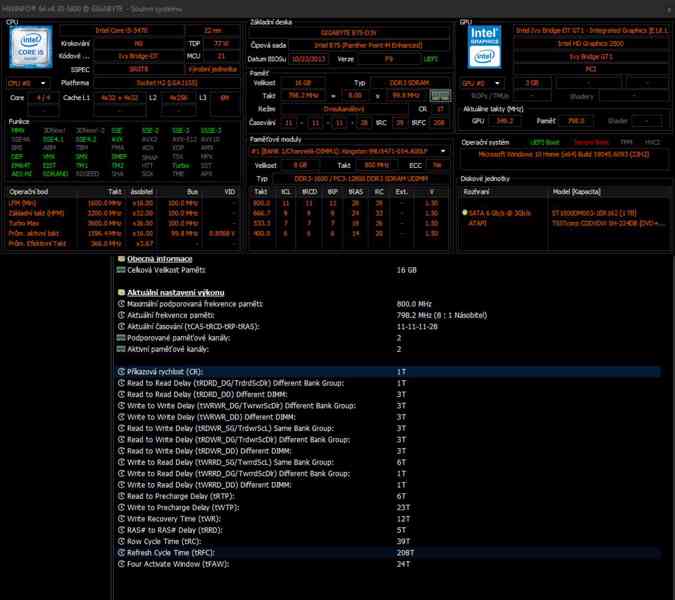Click the Aktuální nastavení výkonu section icon
Image resolution: width=675 pixels, height=600 pixels.
tap(122, 291)
